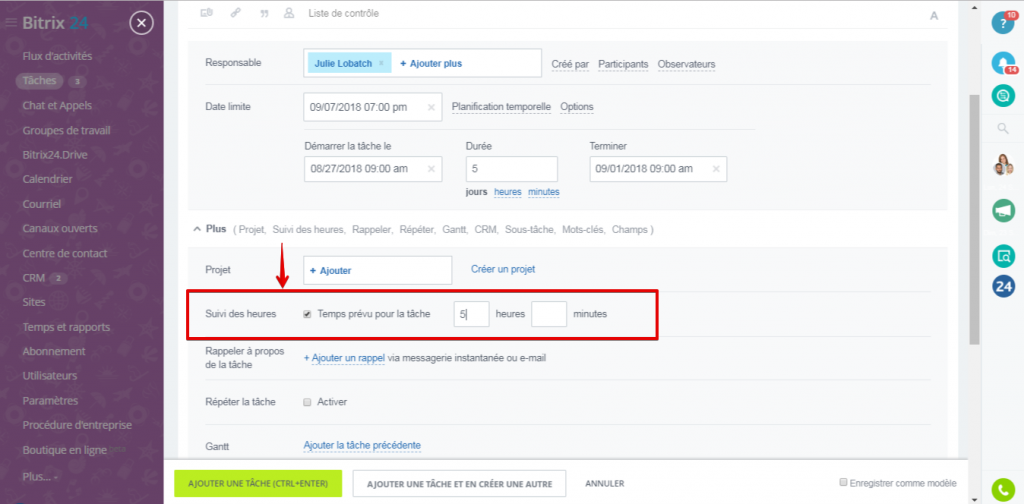Click the page vertical scrollbar thumb
This screenshot has height=504, width=1024.
974,219
